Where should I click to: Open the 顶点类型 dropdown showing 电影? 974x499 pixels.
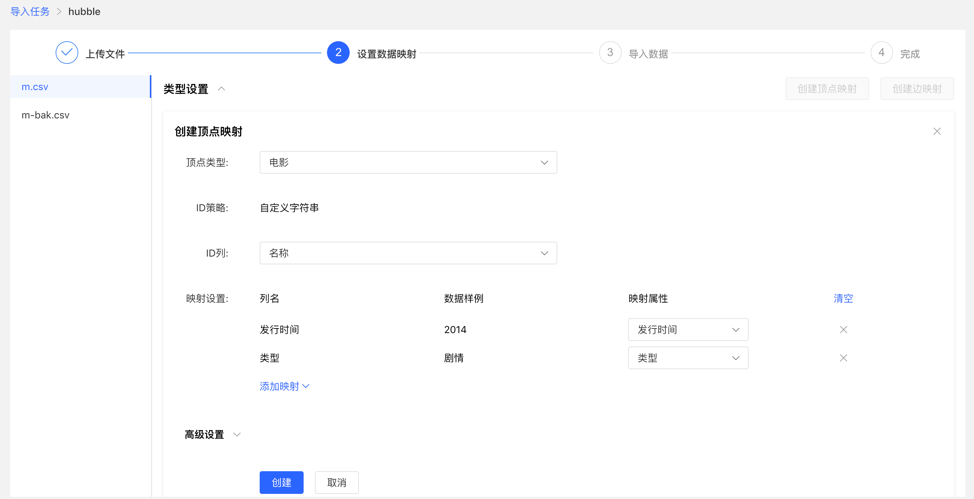(408, 163)
